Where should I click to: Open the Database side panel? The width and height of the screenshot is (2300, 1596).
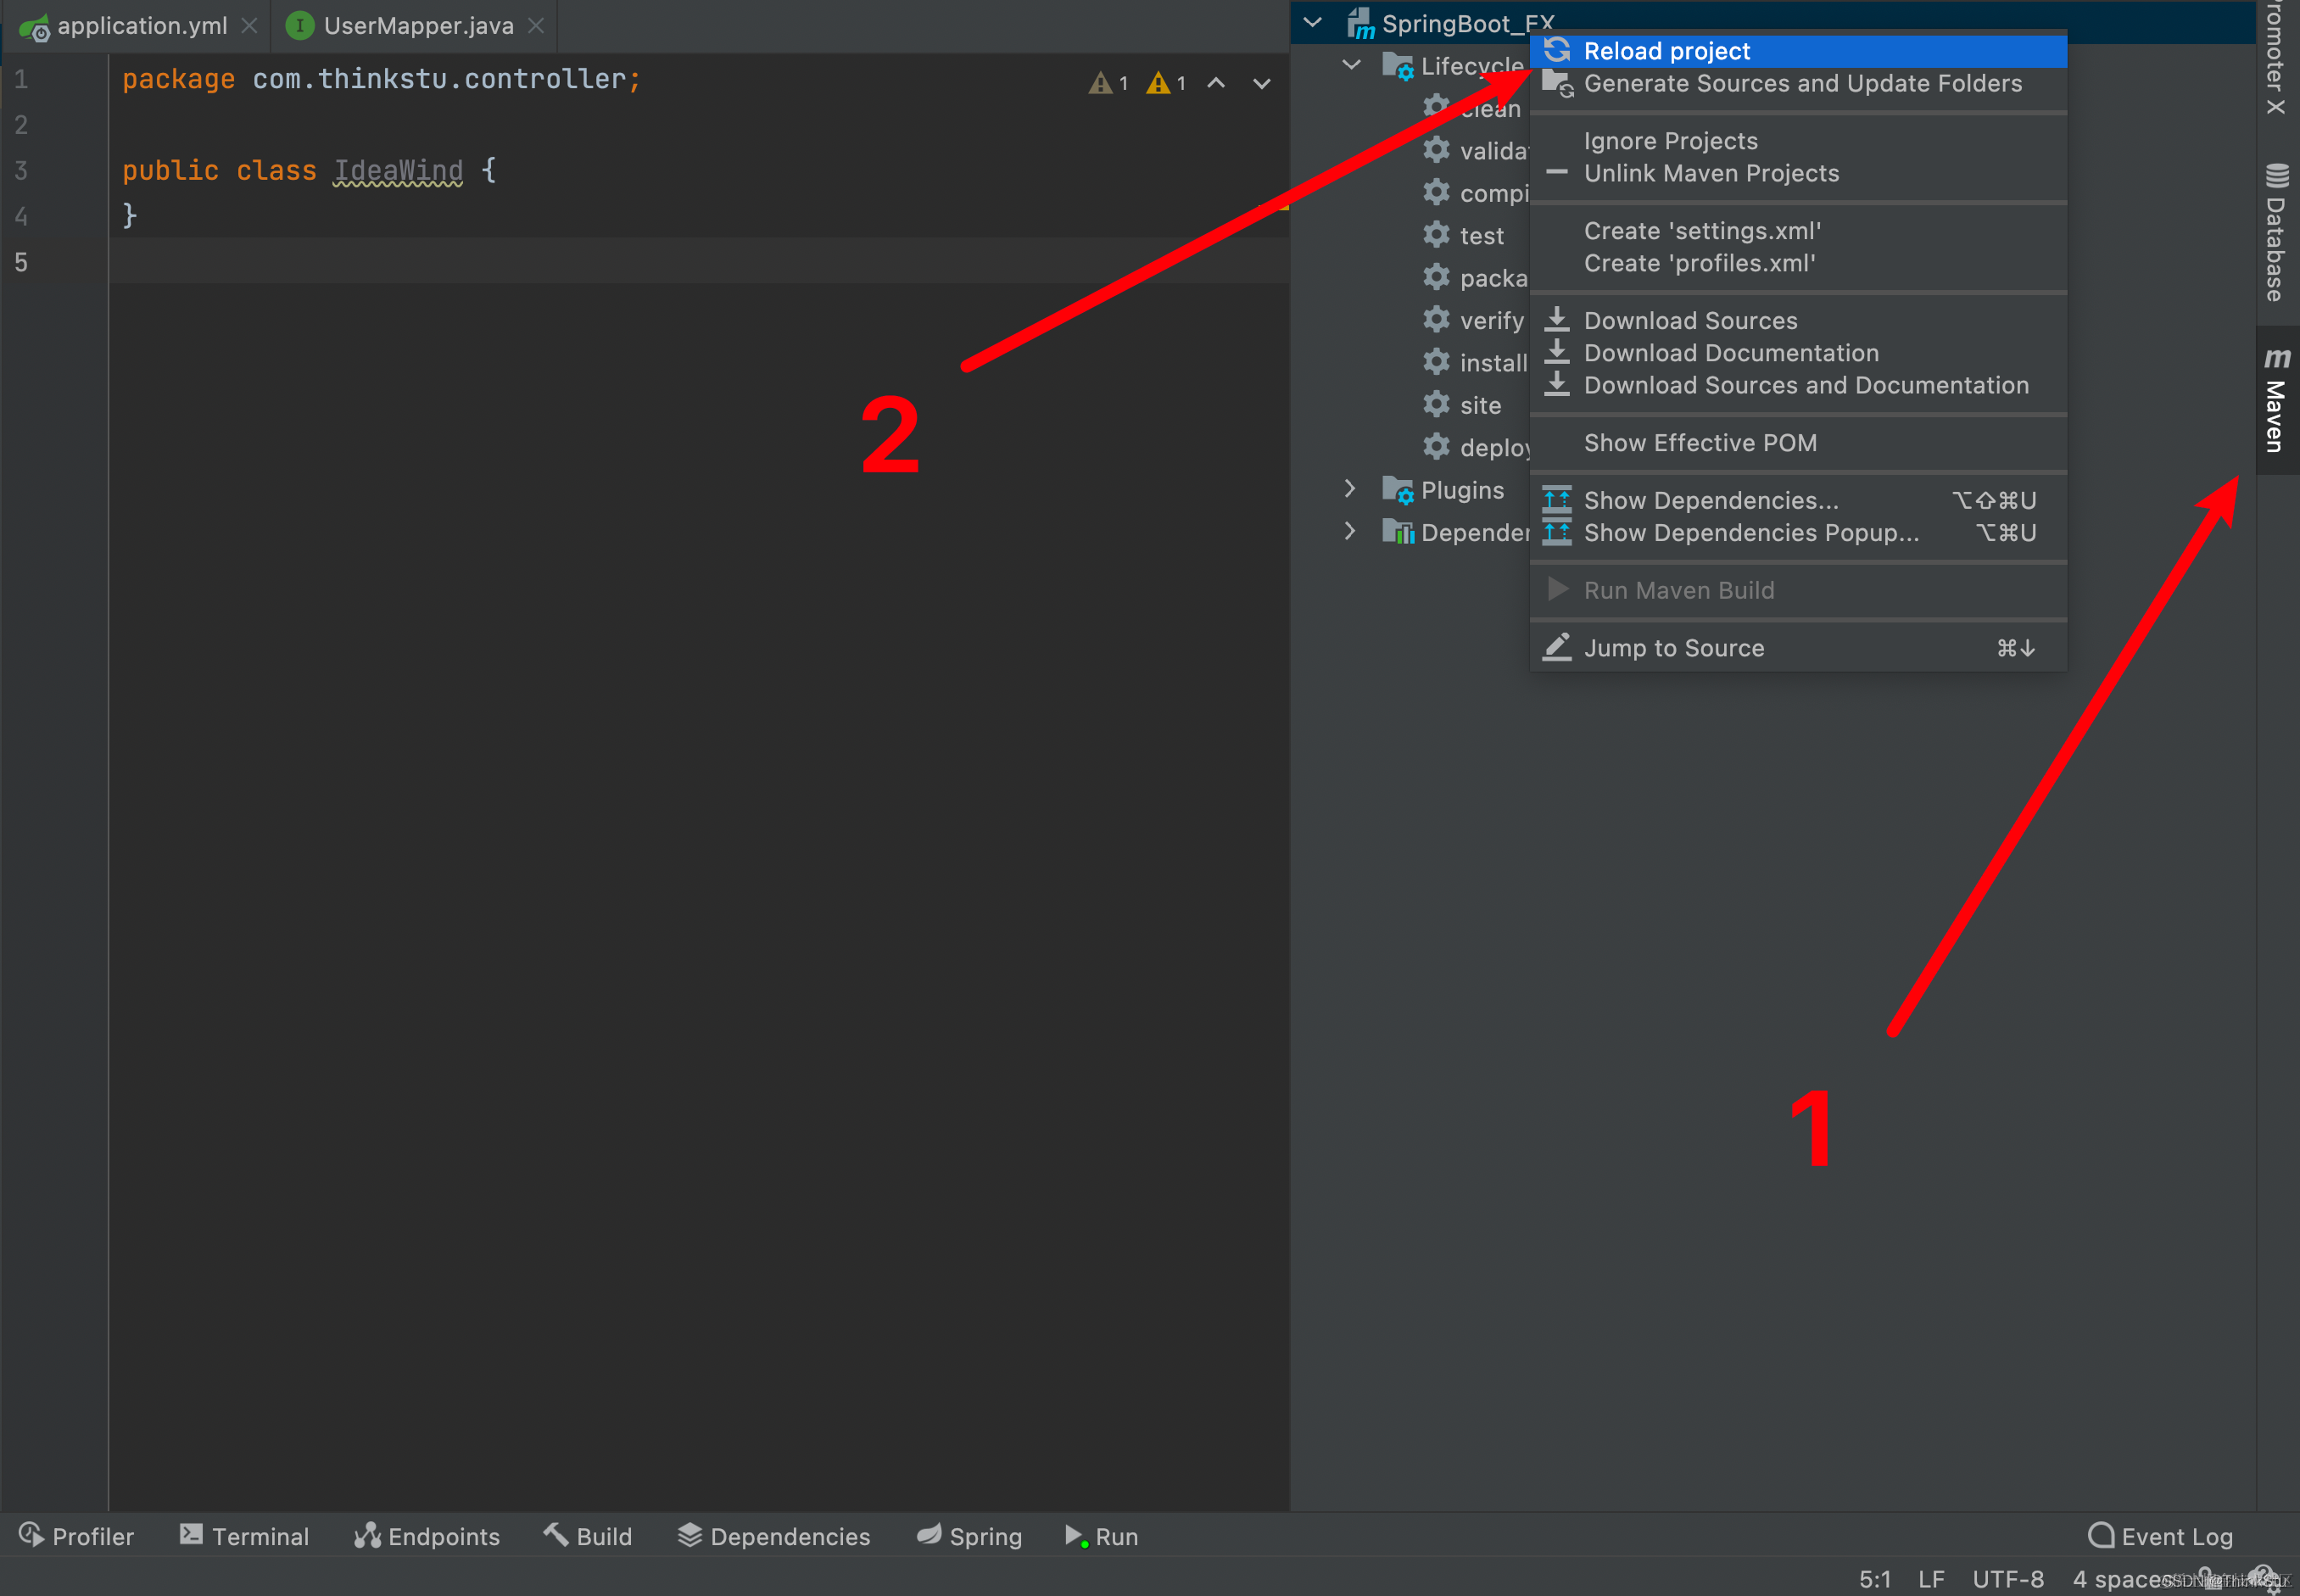click(2277, 232)
